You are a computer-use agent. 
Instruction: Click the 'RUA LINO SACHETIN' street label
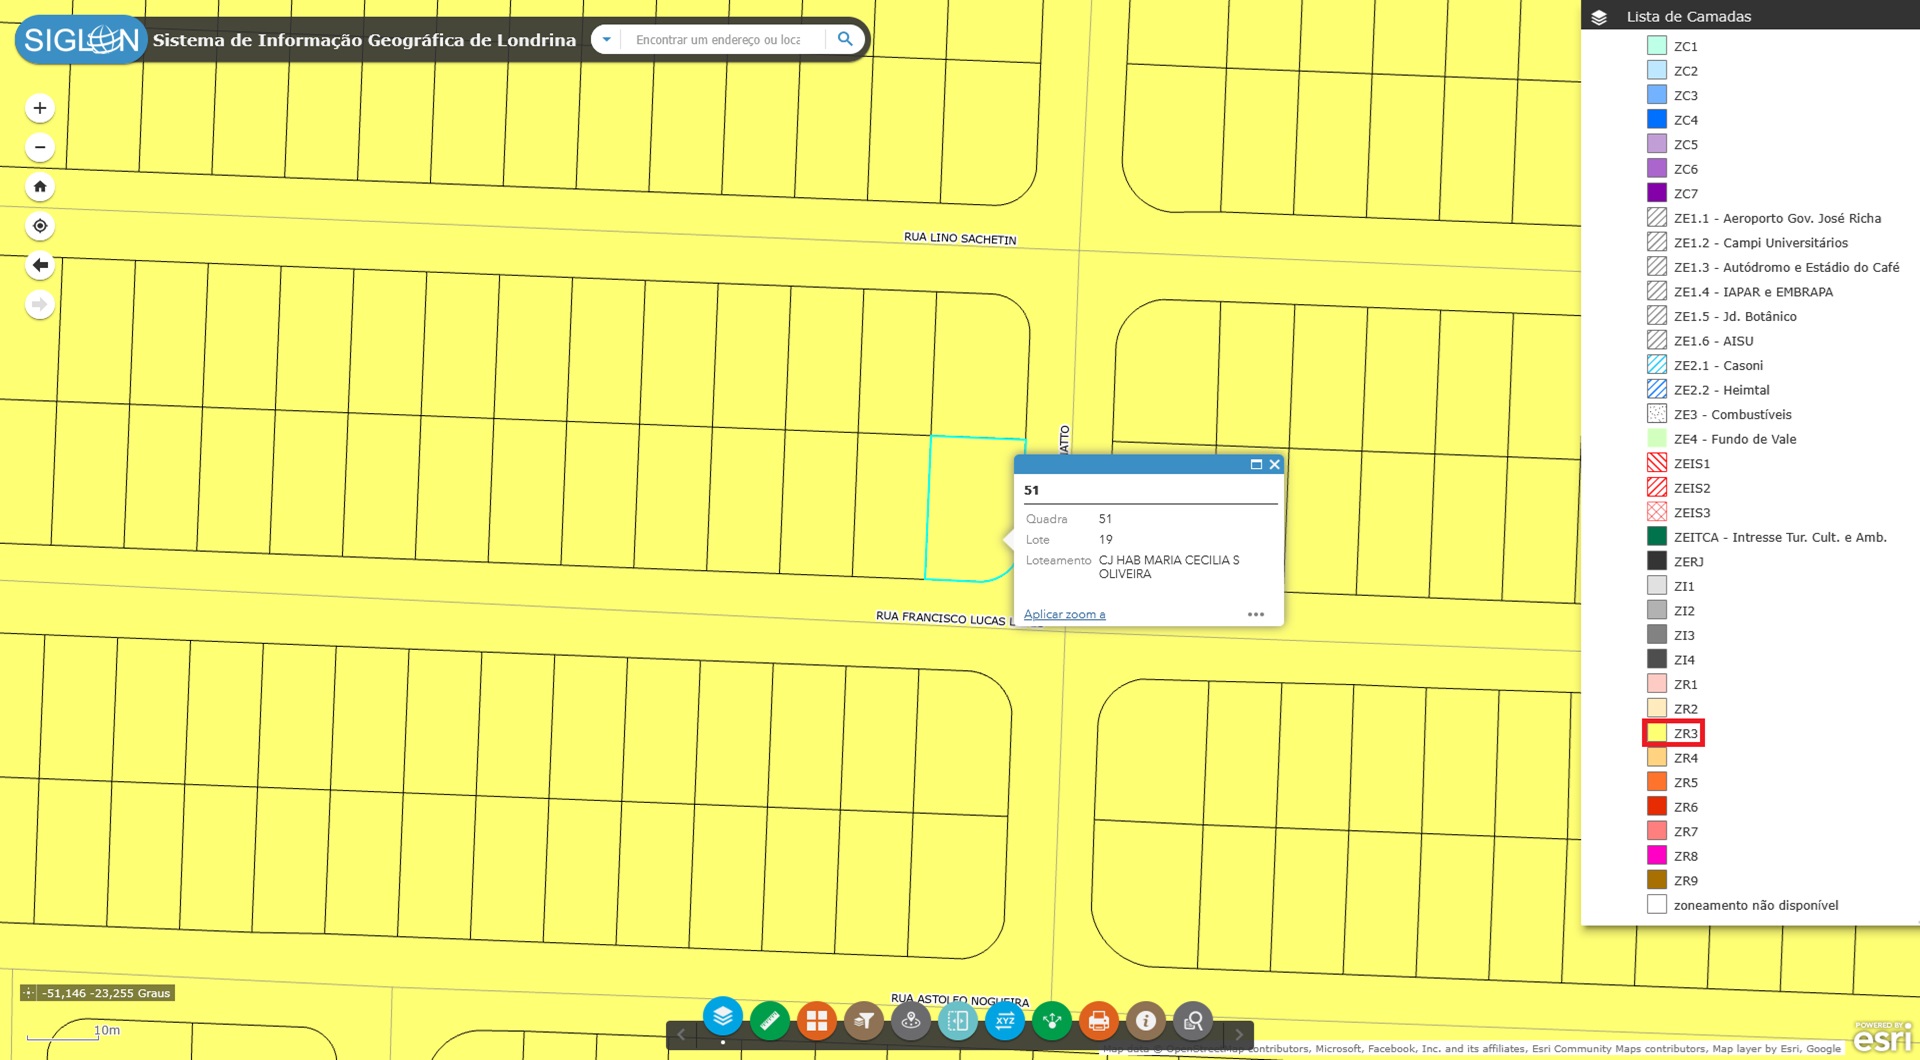tap(960, 238)
